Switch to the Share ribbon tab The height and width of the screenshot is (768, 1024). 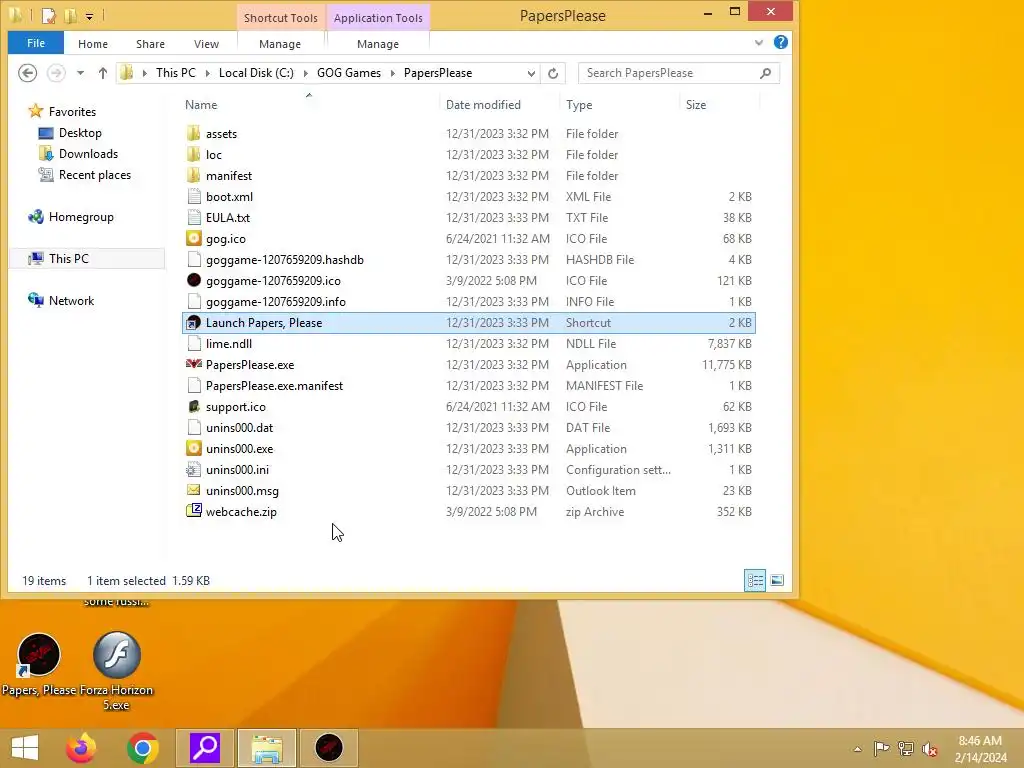click(150, 44)
